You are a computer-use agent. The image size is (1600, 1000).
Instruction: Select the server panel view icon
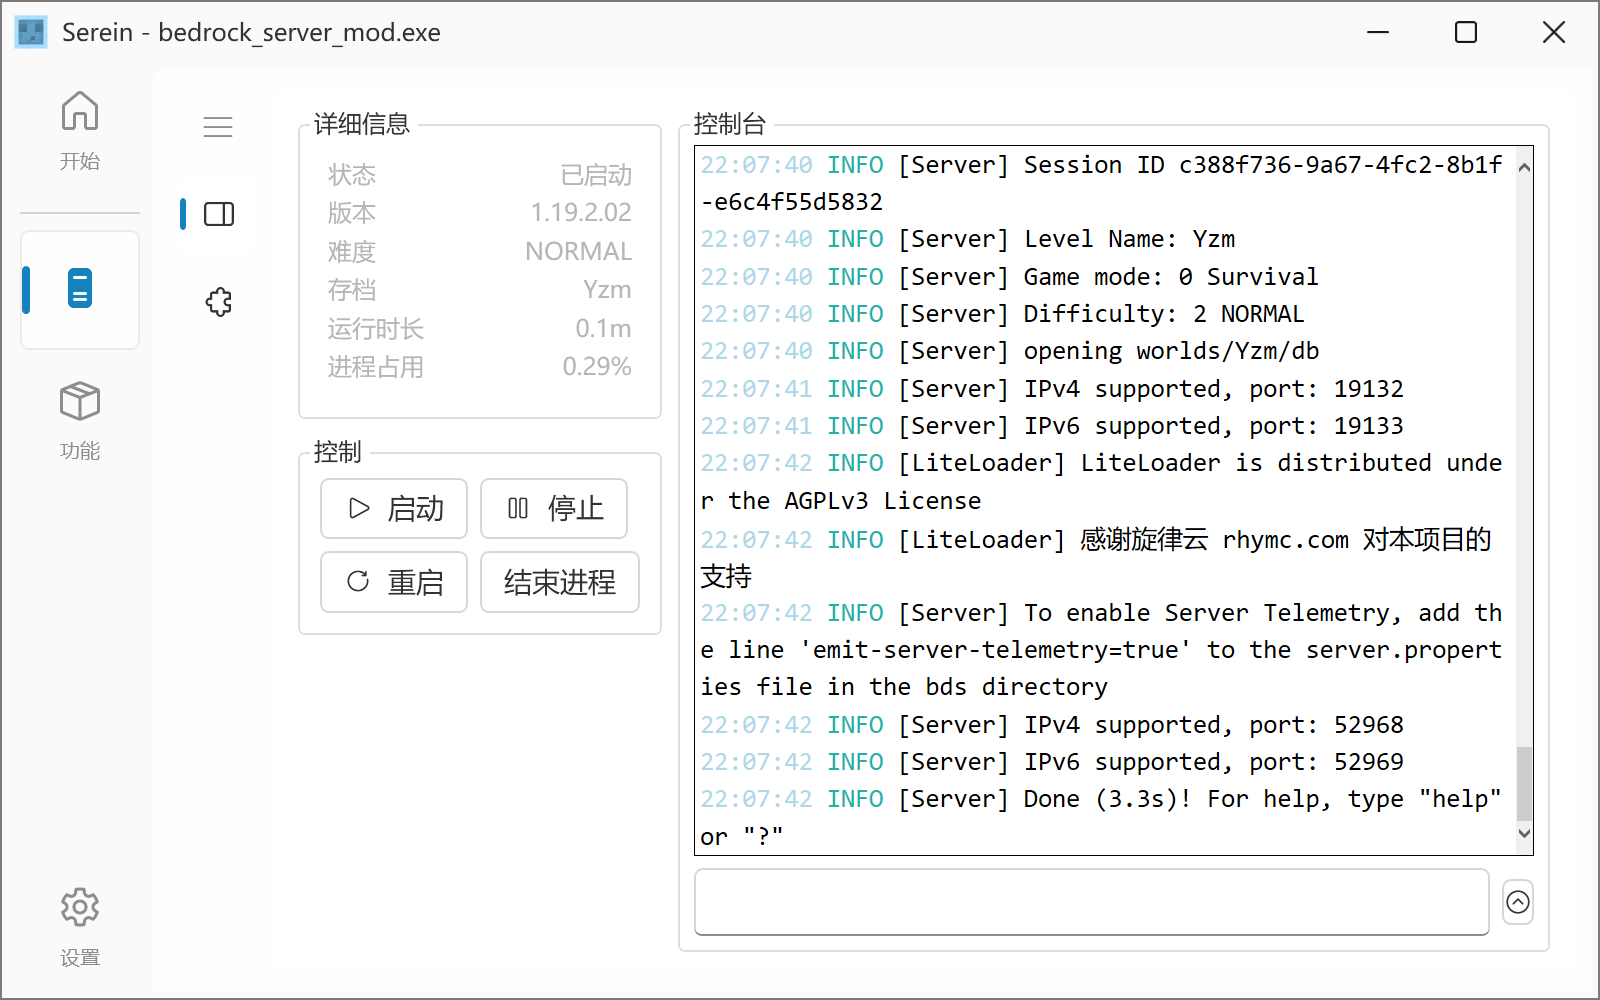coord(219,214)
